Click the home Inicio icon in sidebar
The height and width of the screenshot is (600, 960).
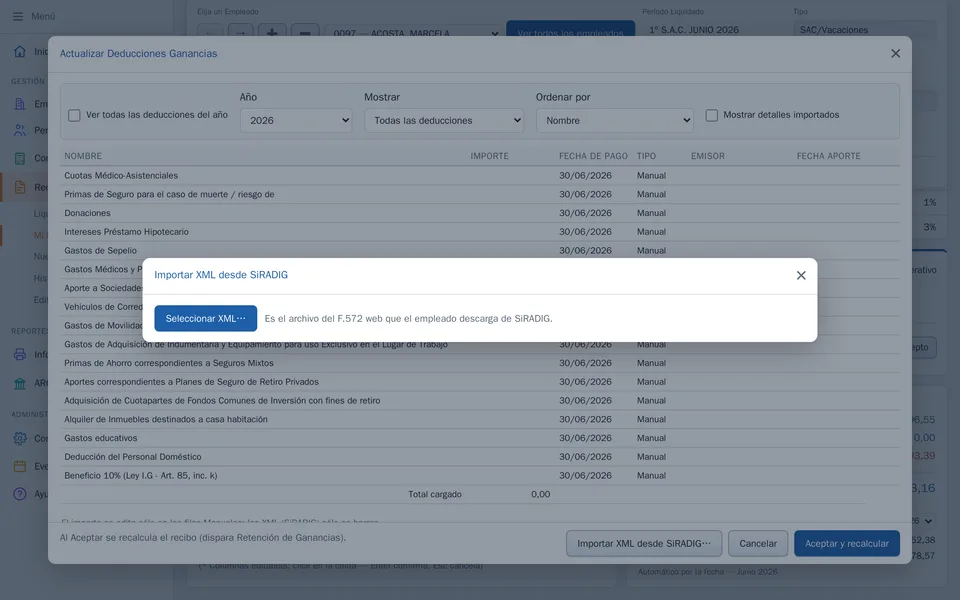(x=20, y=51)
